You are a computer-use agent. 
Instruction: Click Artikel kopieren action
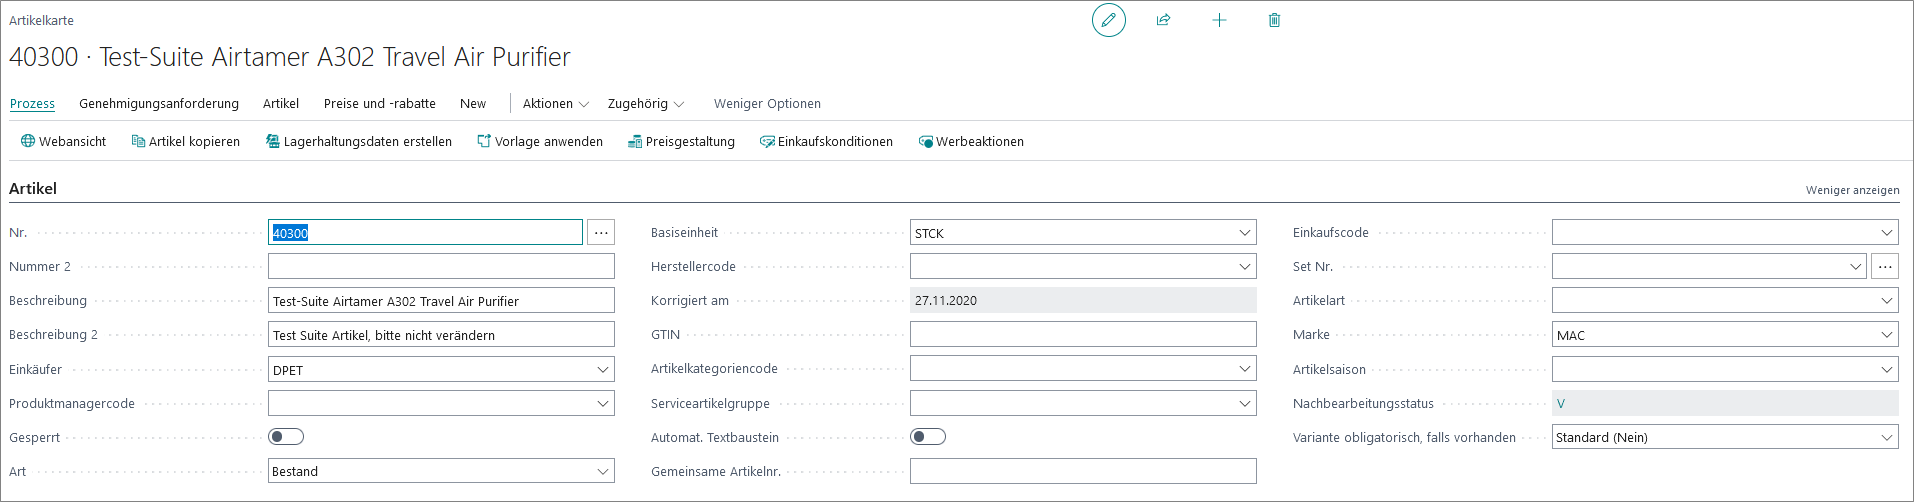[186, 142]
